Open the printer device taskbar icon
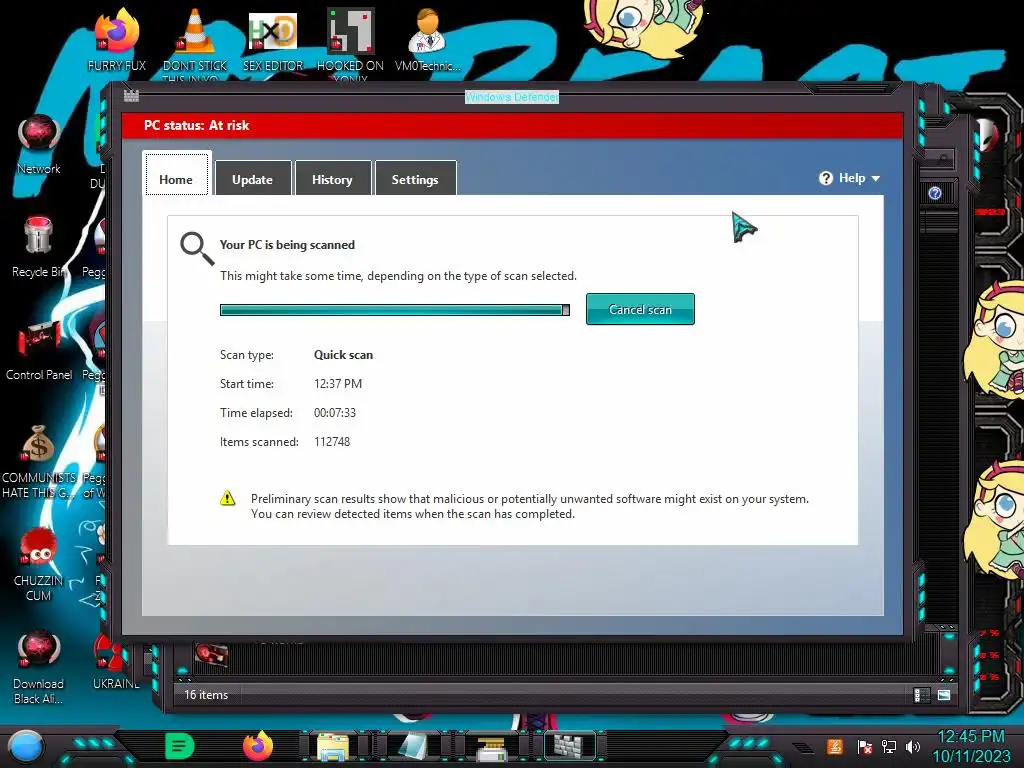The image size is (1024, 768). [x=492, y=748]
